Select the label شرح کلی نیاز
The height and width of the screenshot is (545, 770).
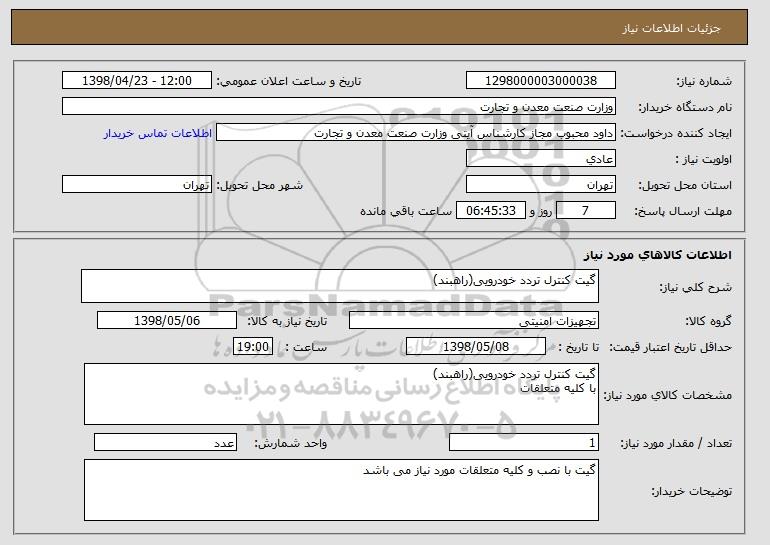click(x=695, y=288)
